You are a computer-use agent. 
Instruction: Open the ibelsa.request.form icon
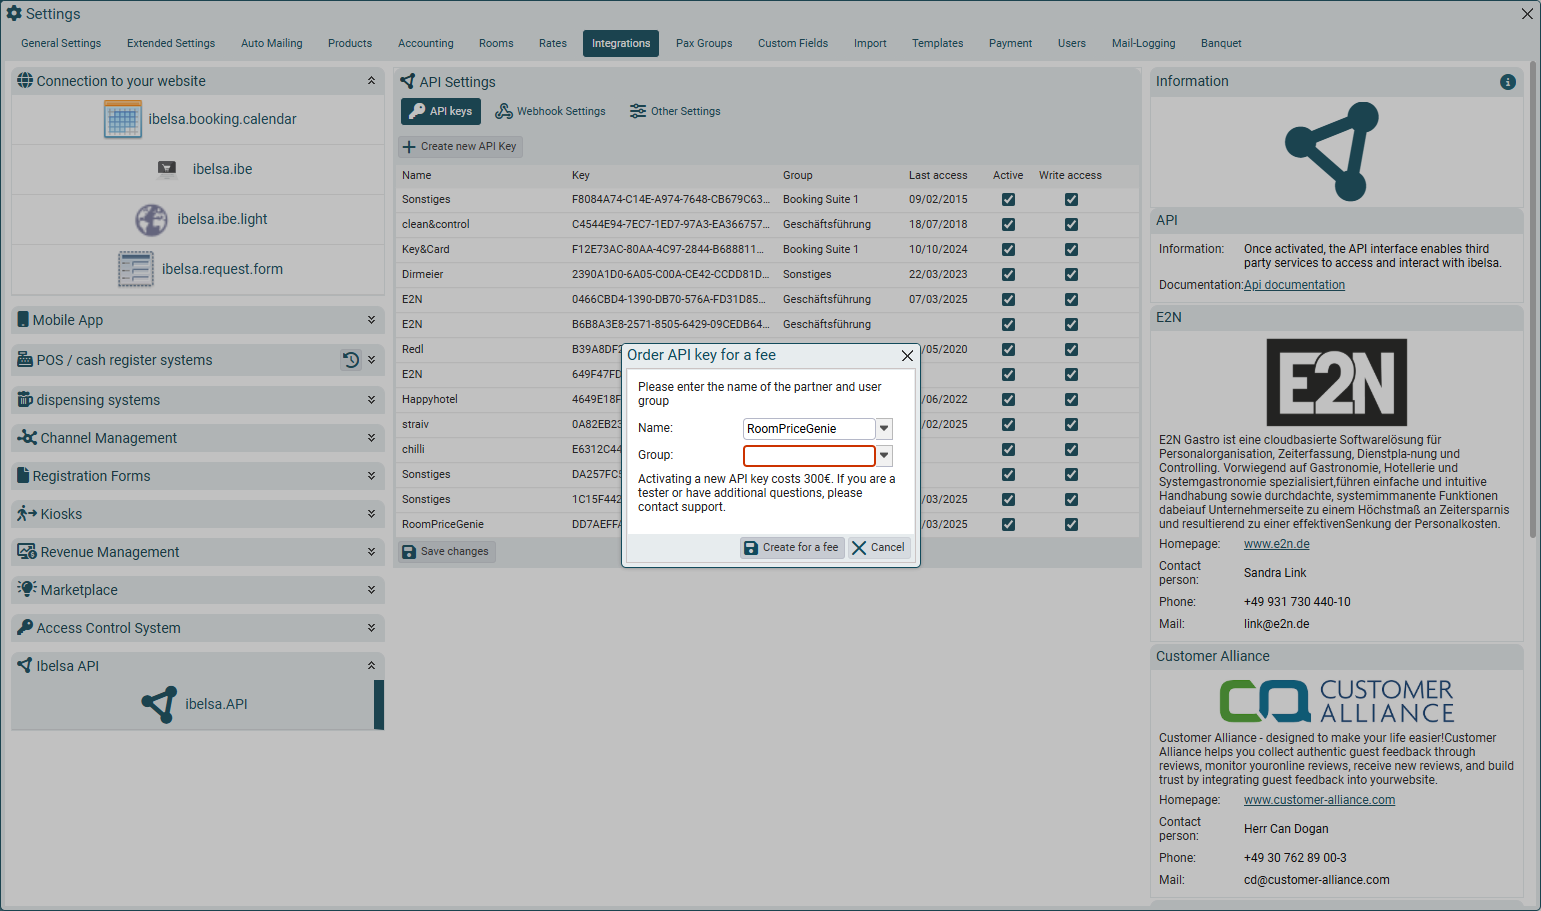(136, 269)
